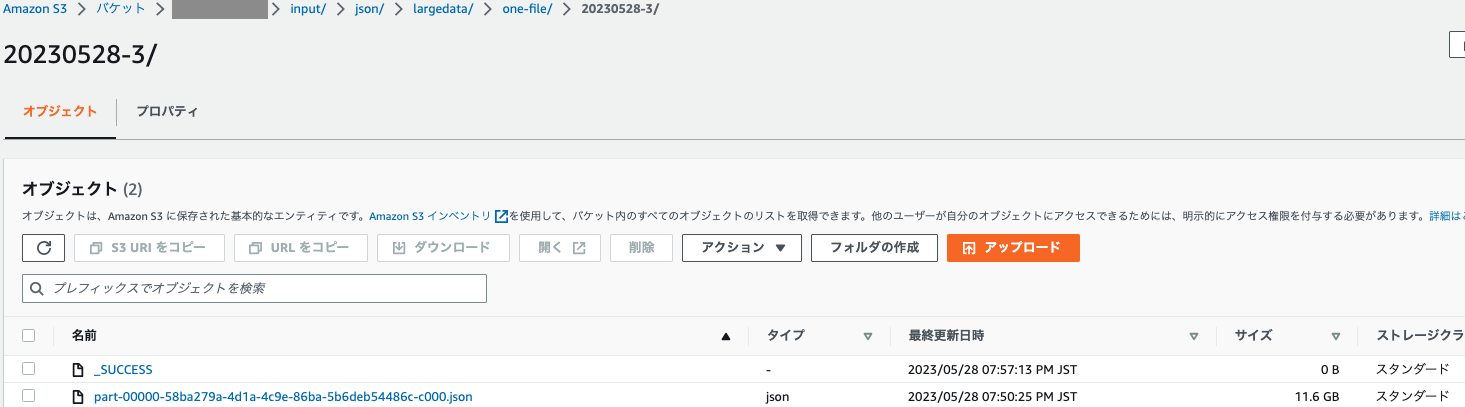Click the S3 インベントリ external link icon
The height and width of the screenshot is (407, 1465).
pos(502,215)
